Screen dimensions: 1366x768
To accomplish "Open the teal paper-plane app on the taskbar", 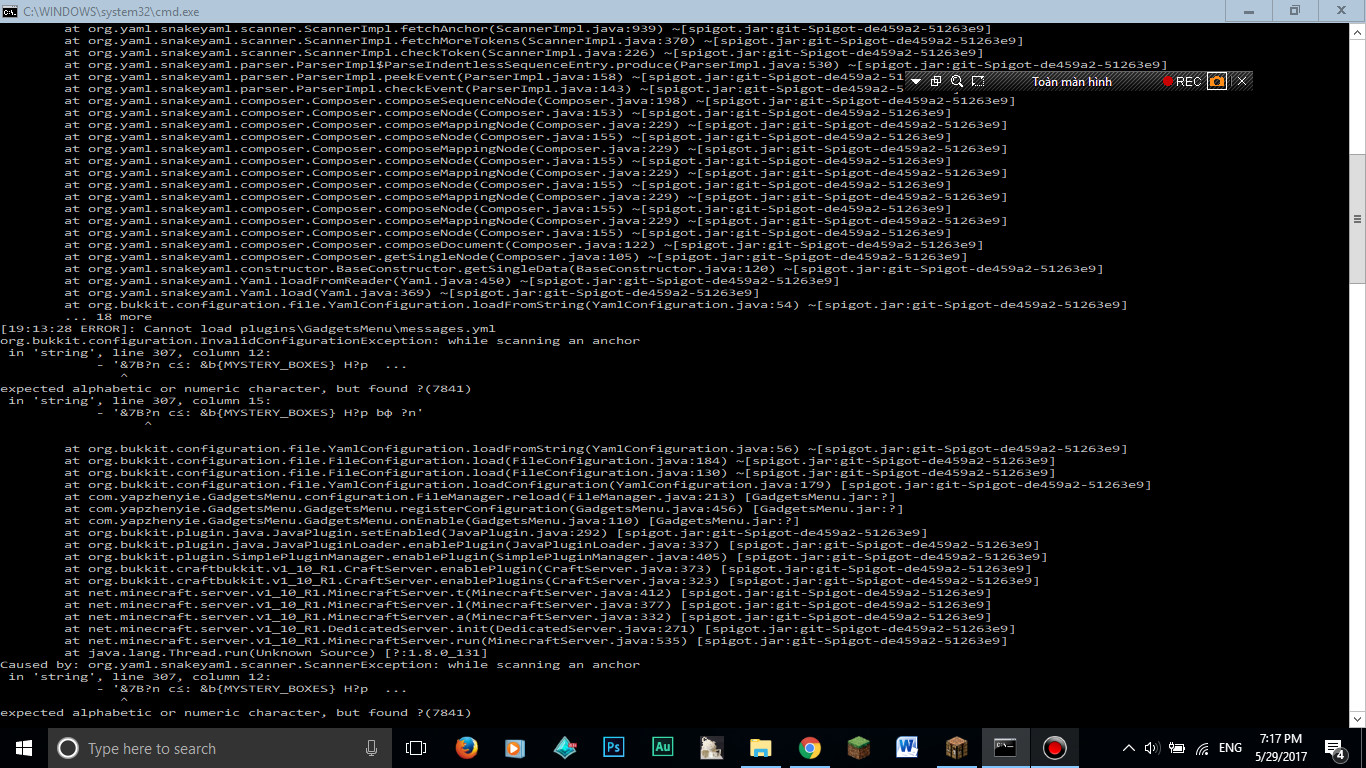I will click(564, 748).
